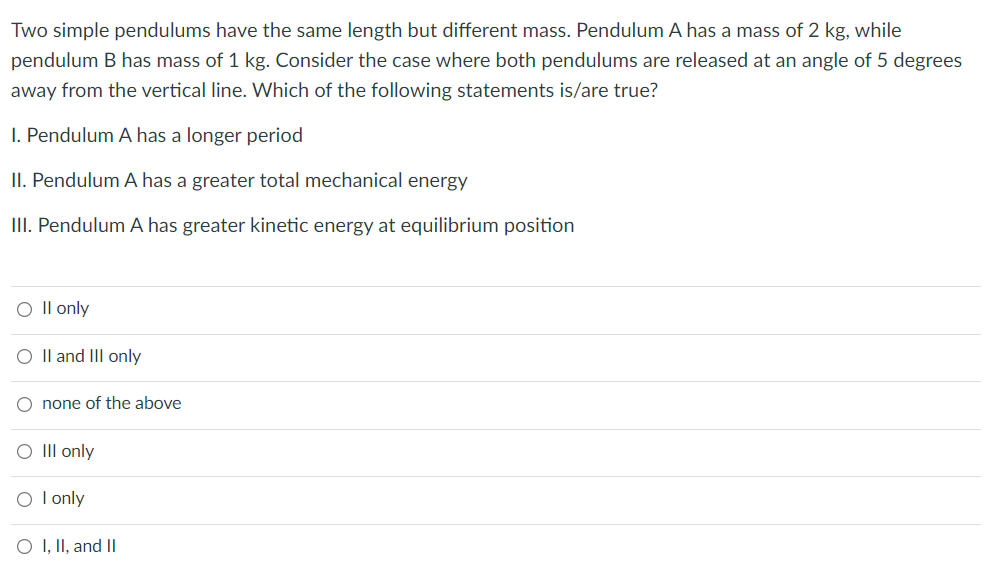Click the 'none of the above' label text
Image resolution: width=989 pixels, height=588 pixels.
[x=111, y=404]
